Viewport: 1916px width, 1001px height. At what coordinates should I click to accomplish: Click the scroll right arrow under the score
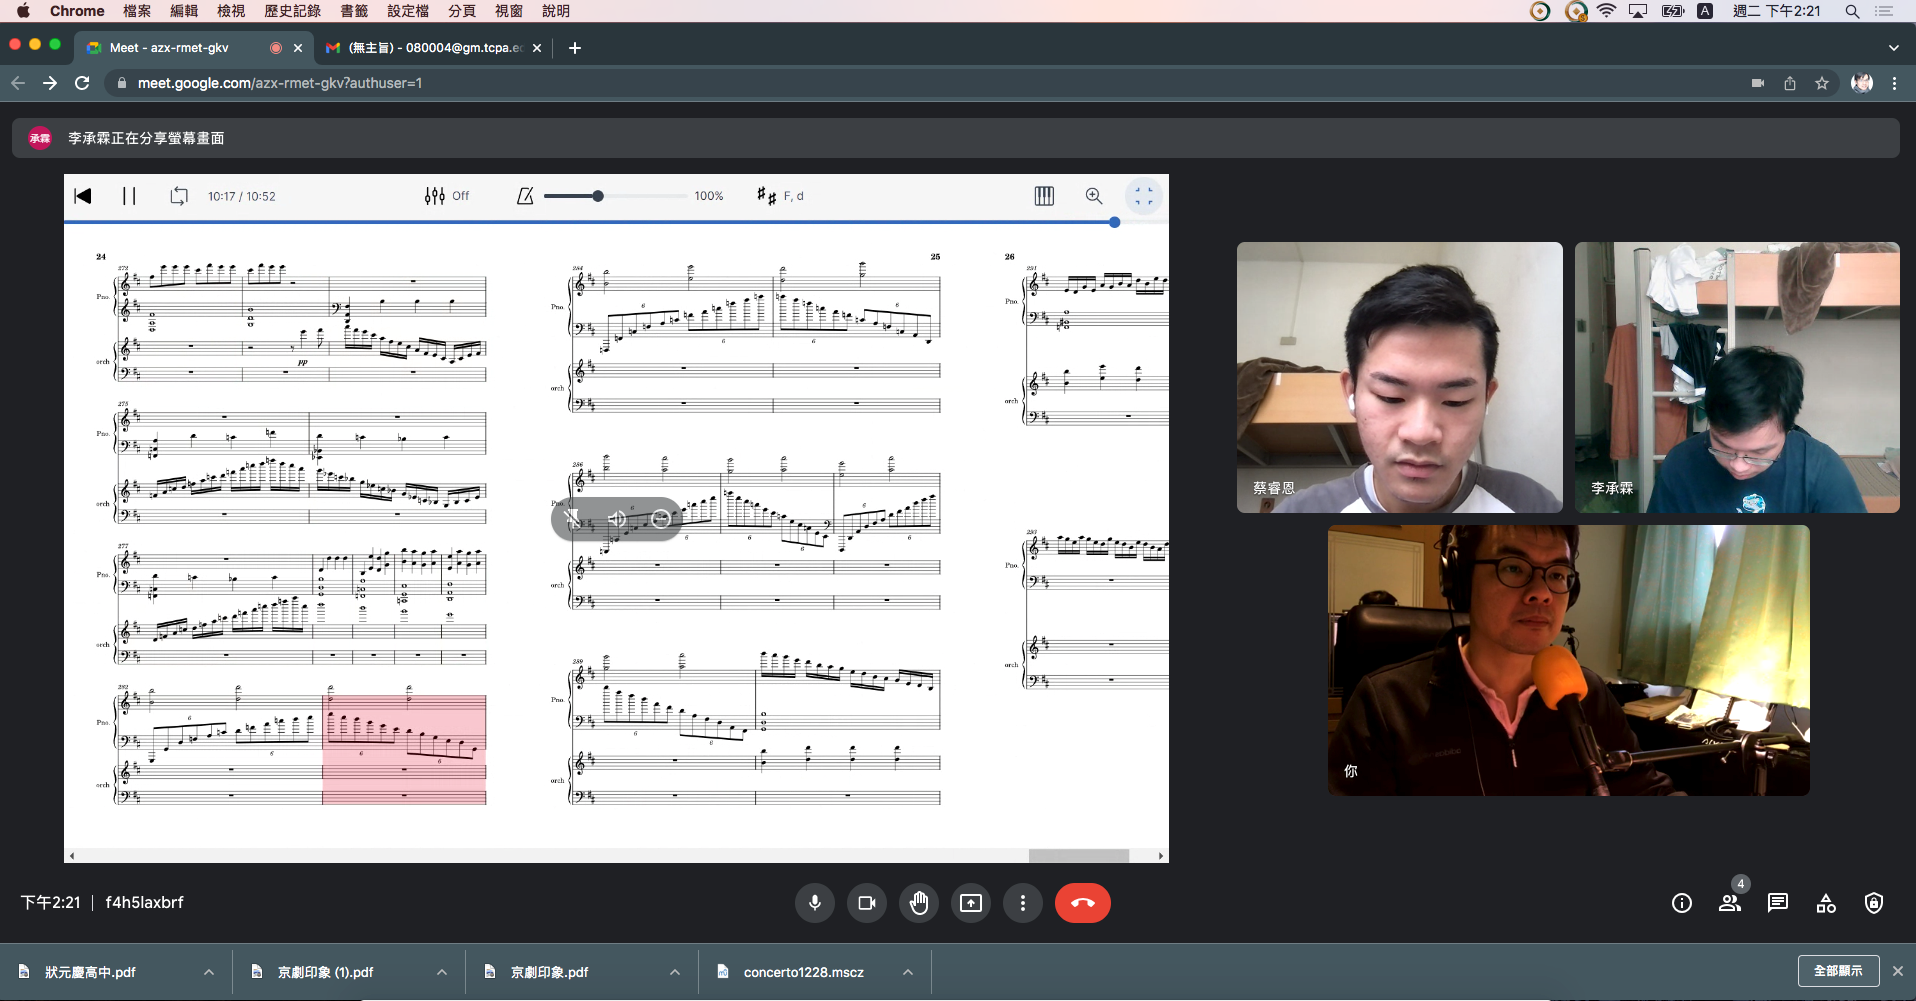point(1161,856)
